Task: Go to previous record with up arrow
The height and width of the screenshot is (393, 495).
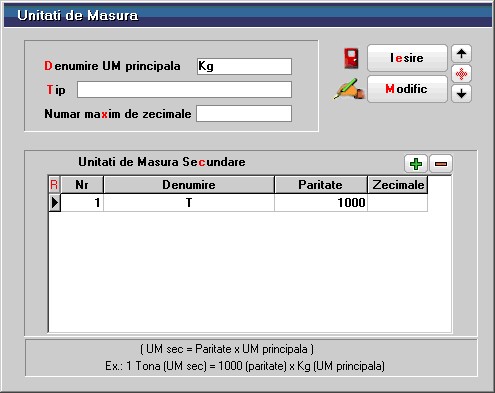Action: click(x=461, y=54)
